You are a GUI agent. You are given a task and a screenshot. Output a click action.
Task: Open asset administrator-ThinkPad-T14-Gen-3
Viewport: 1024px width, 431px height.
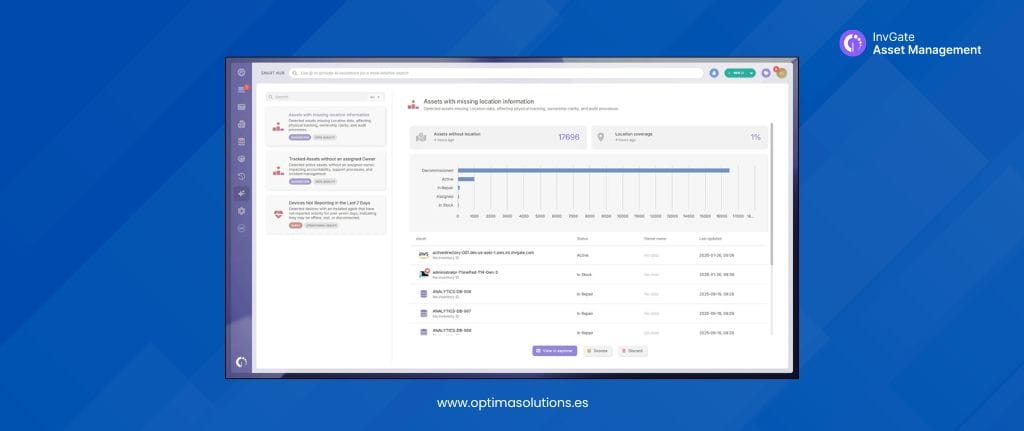pos(465,272)
